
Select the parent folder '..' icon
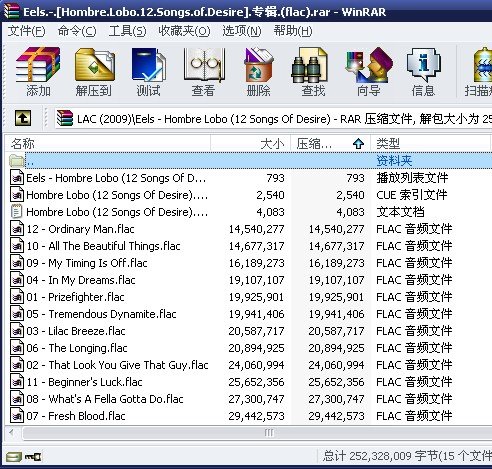coord(17,161)
